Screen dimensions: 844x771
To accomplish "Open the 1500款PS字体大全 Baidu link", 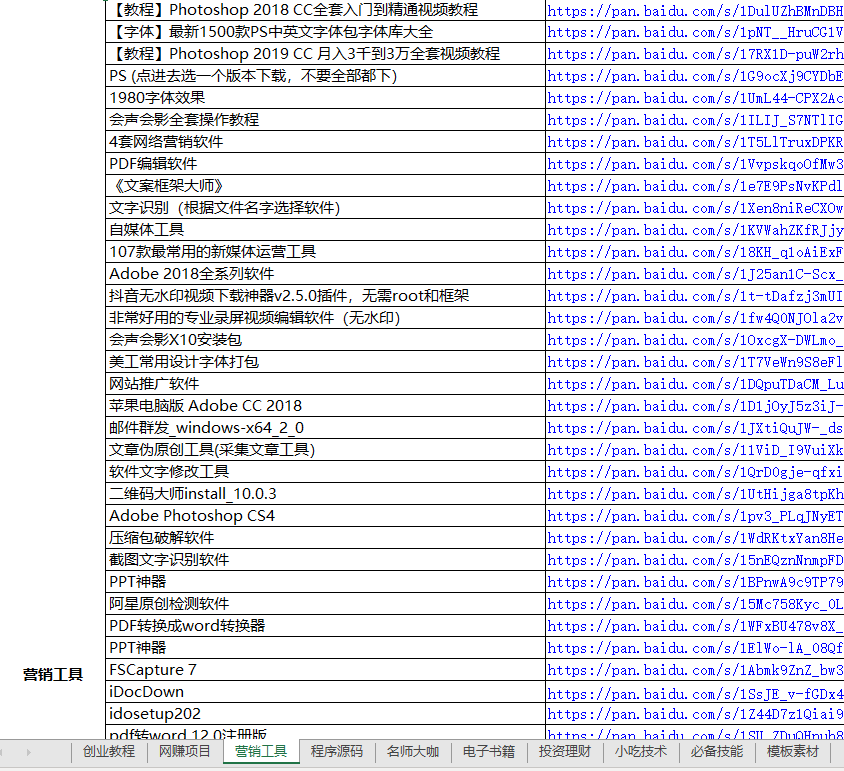I will pos(692,32).
